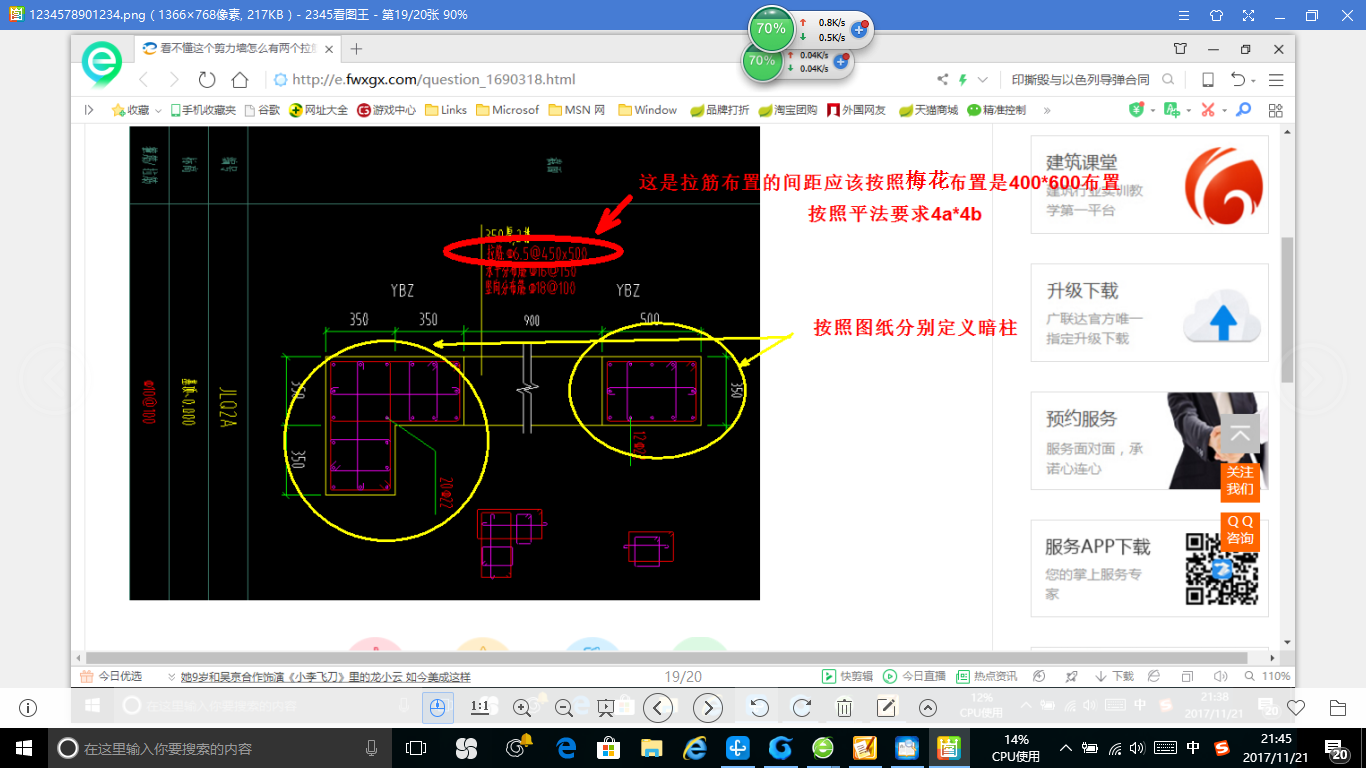Set image to 1:1 actual size

[x=479, y=708]
